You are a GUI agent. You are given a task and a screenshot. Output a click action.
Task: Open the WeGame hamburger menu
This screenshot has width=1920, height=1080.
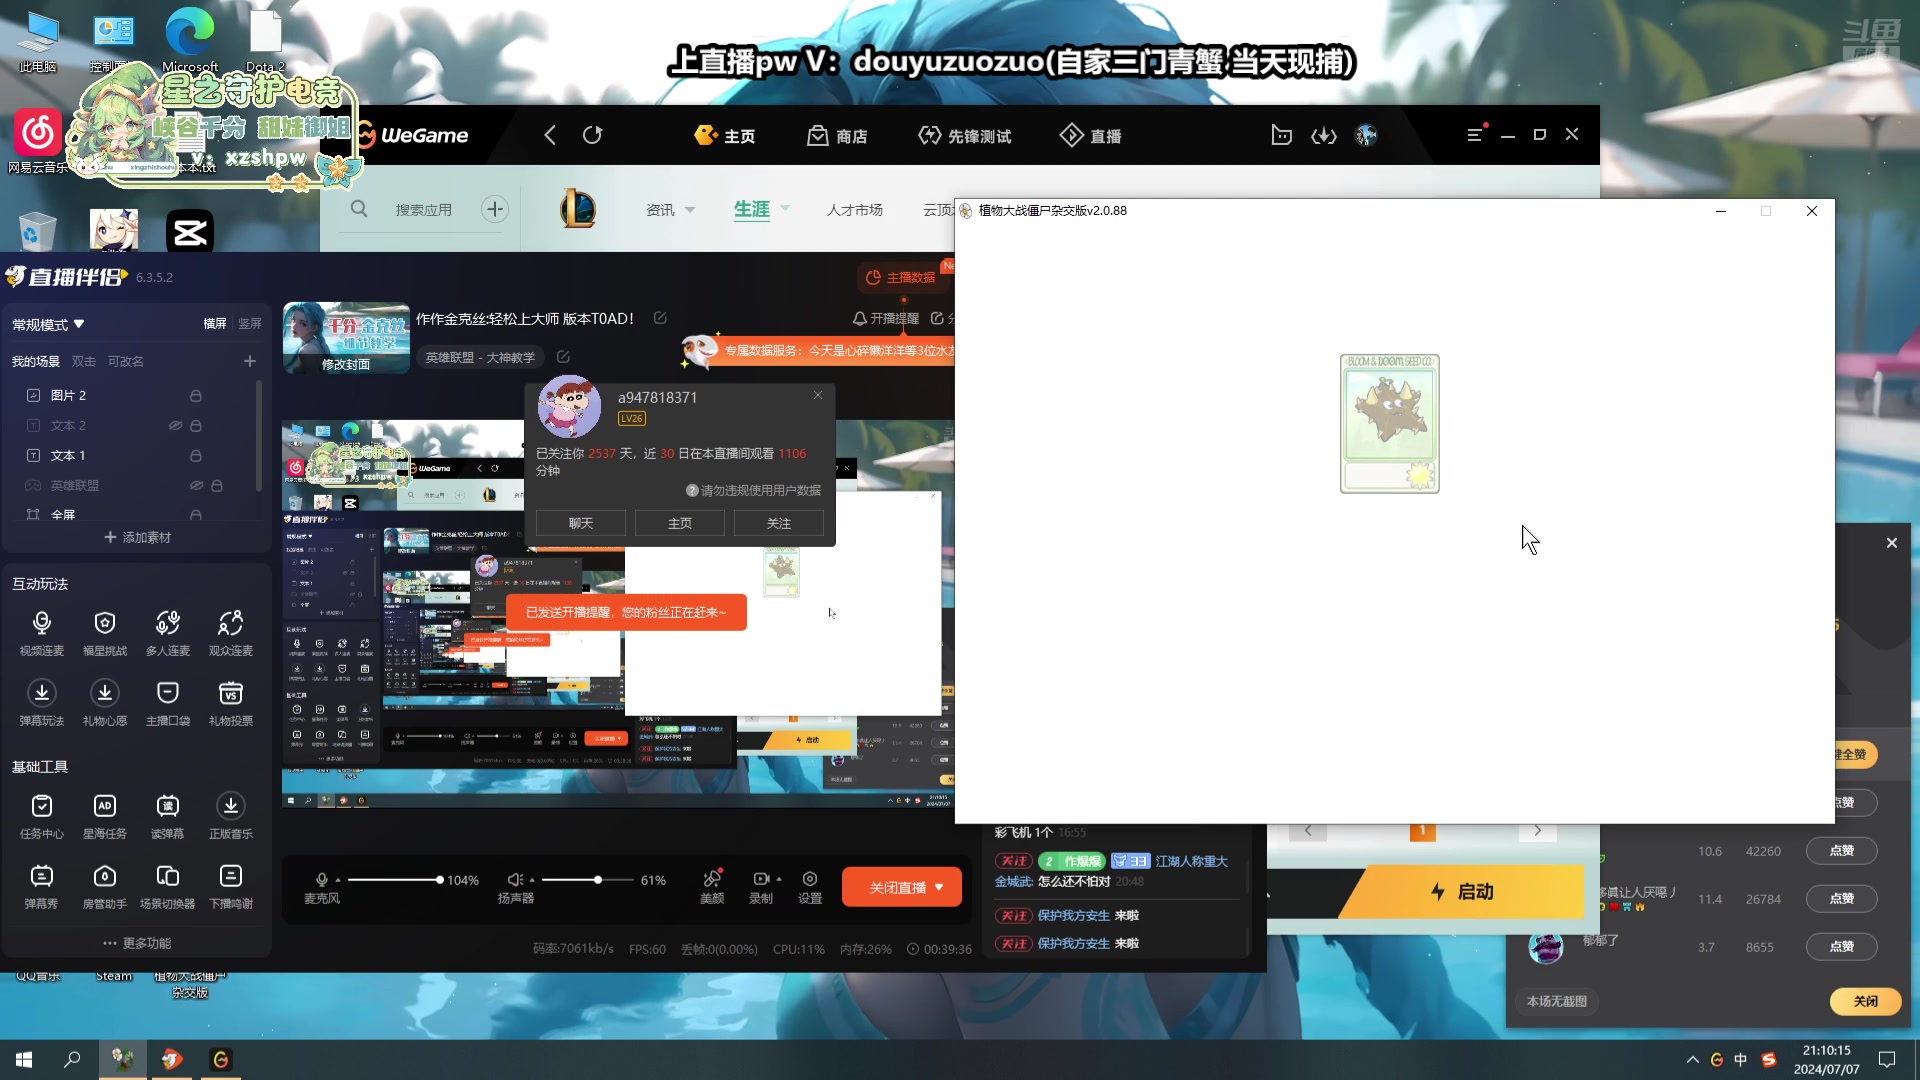point(1474,135)
